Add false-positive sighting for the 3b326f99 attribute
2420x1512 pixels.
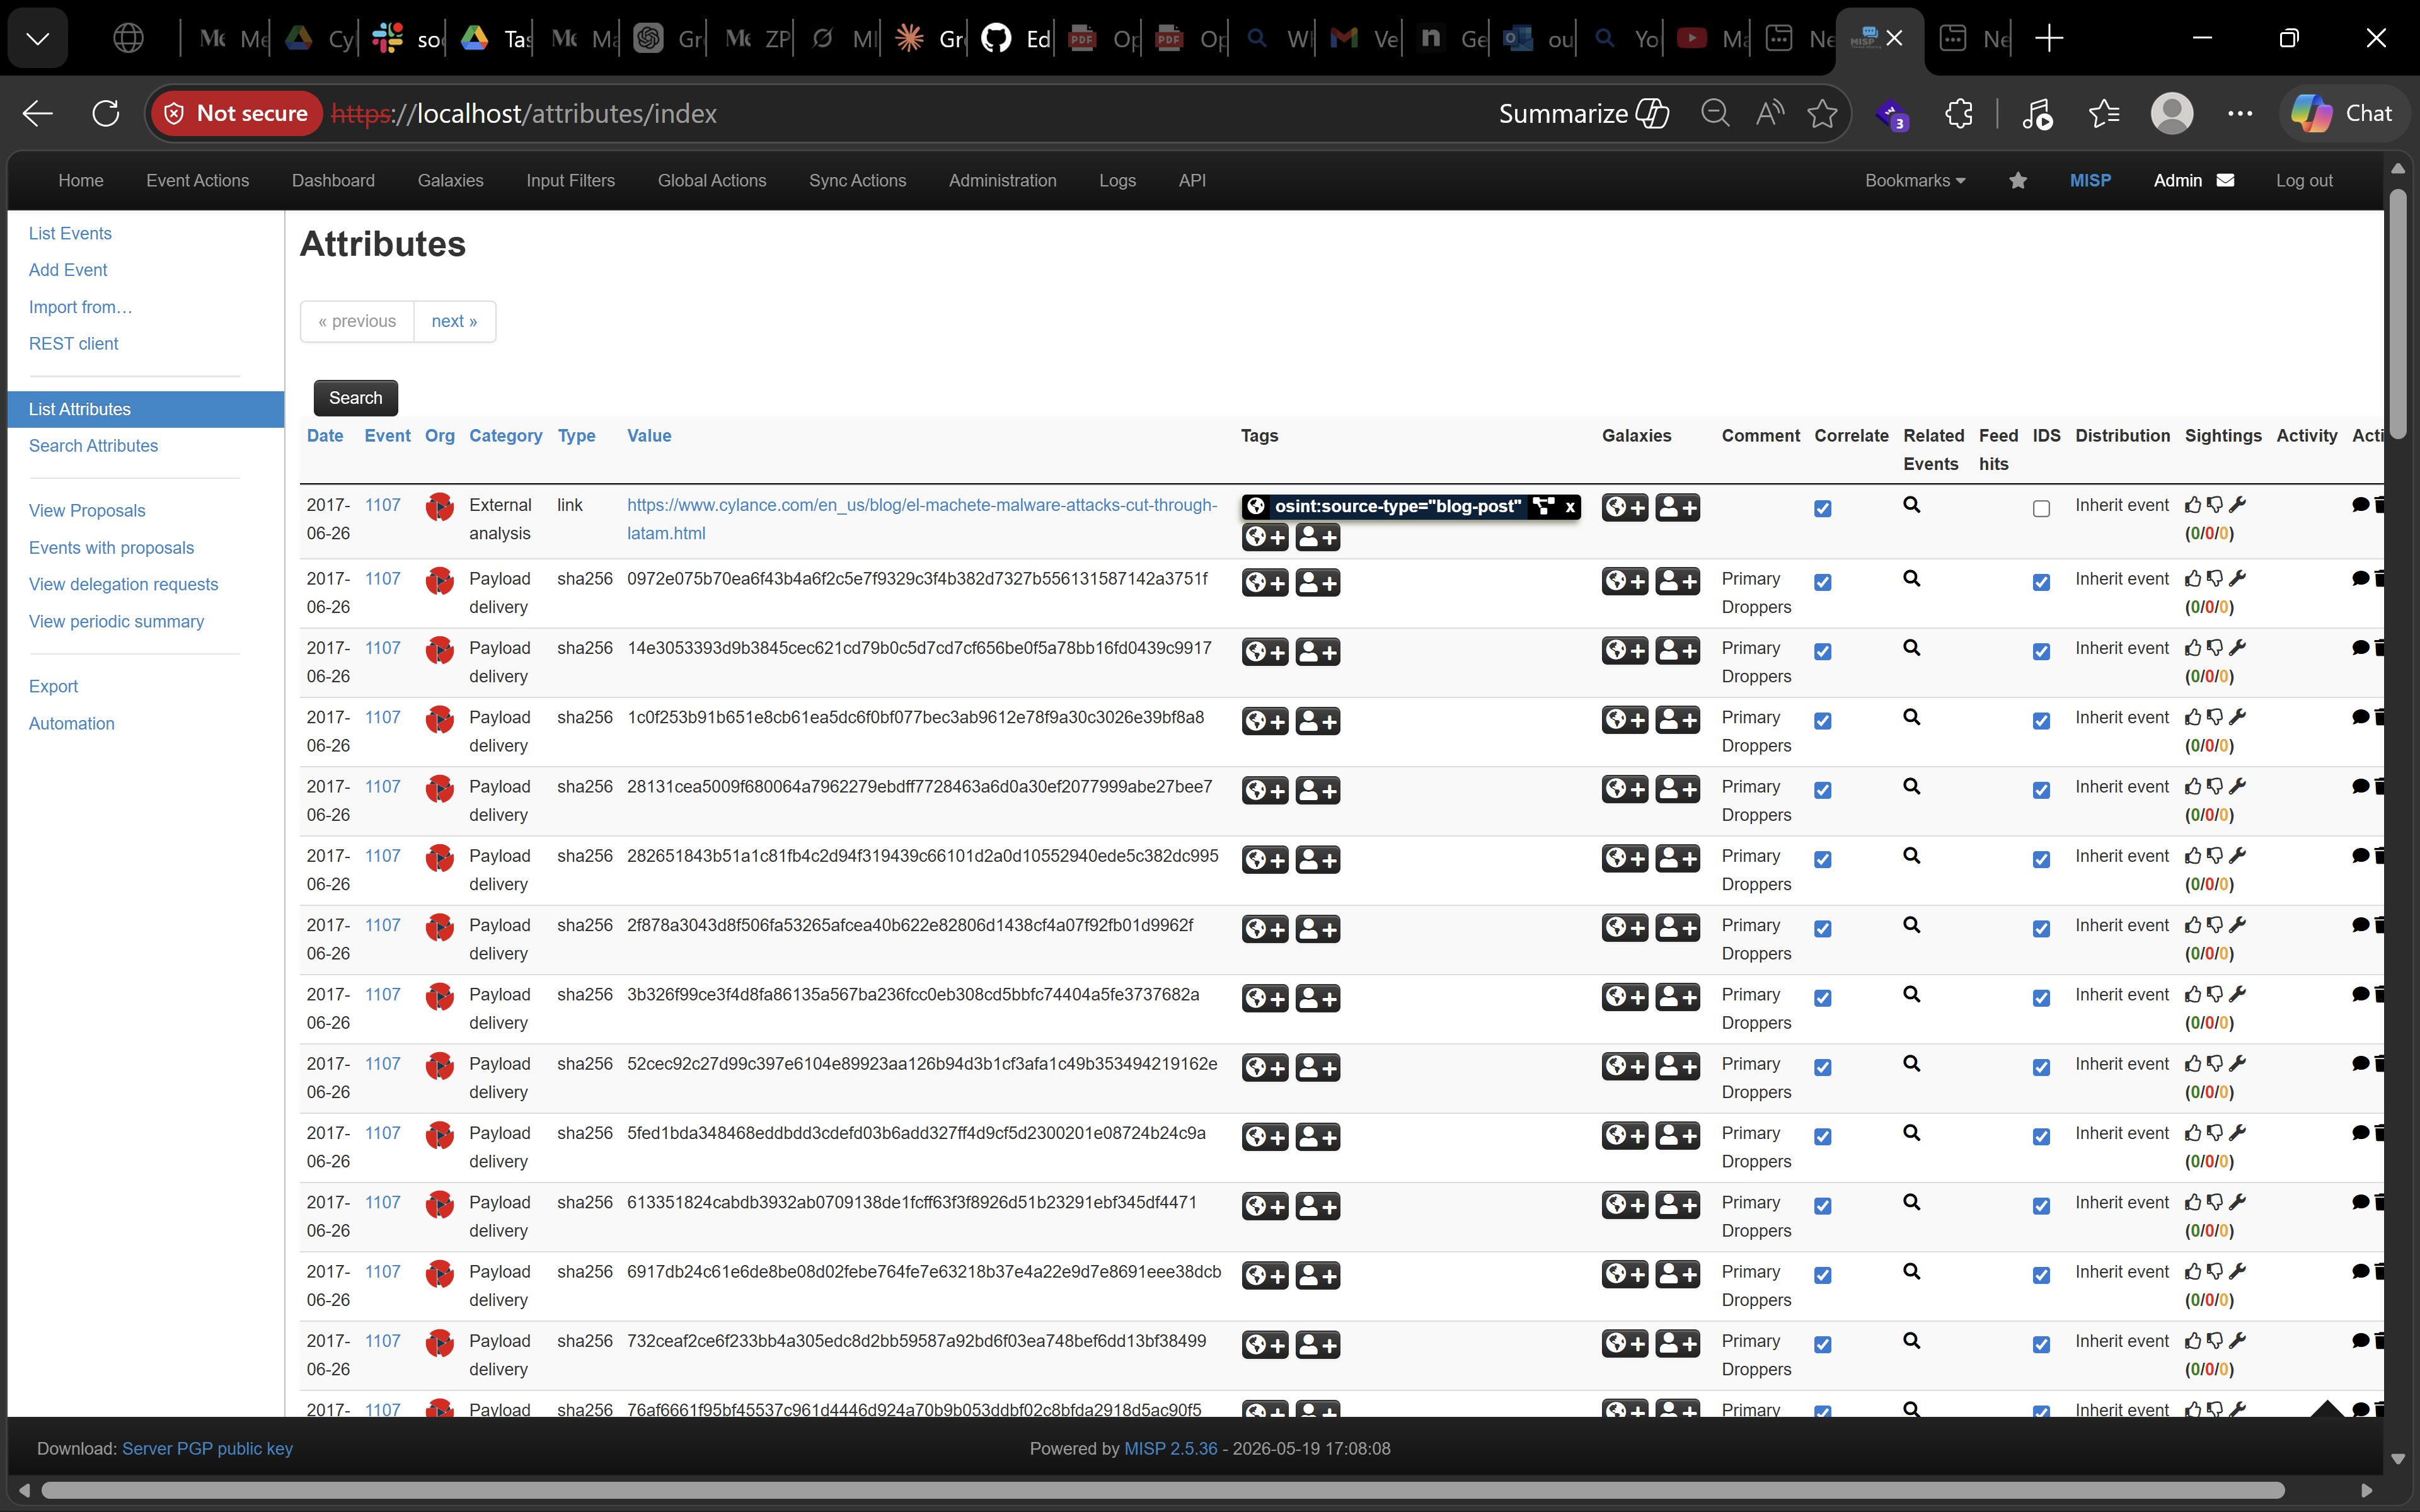click(x=2215, y=994)
